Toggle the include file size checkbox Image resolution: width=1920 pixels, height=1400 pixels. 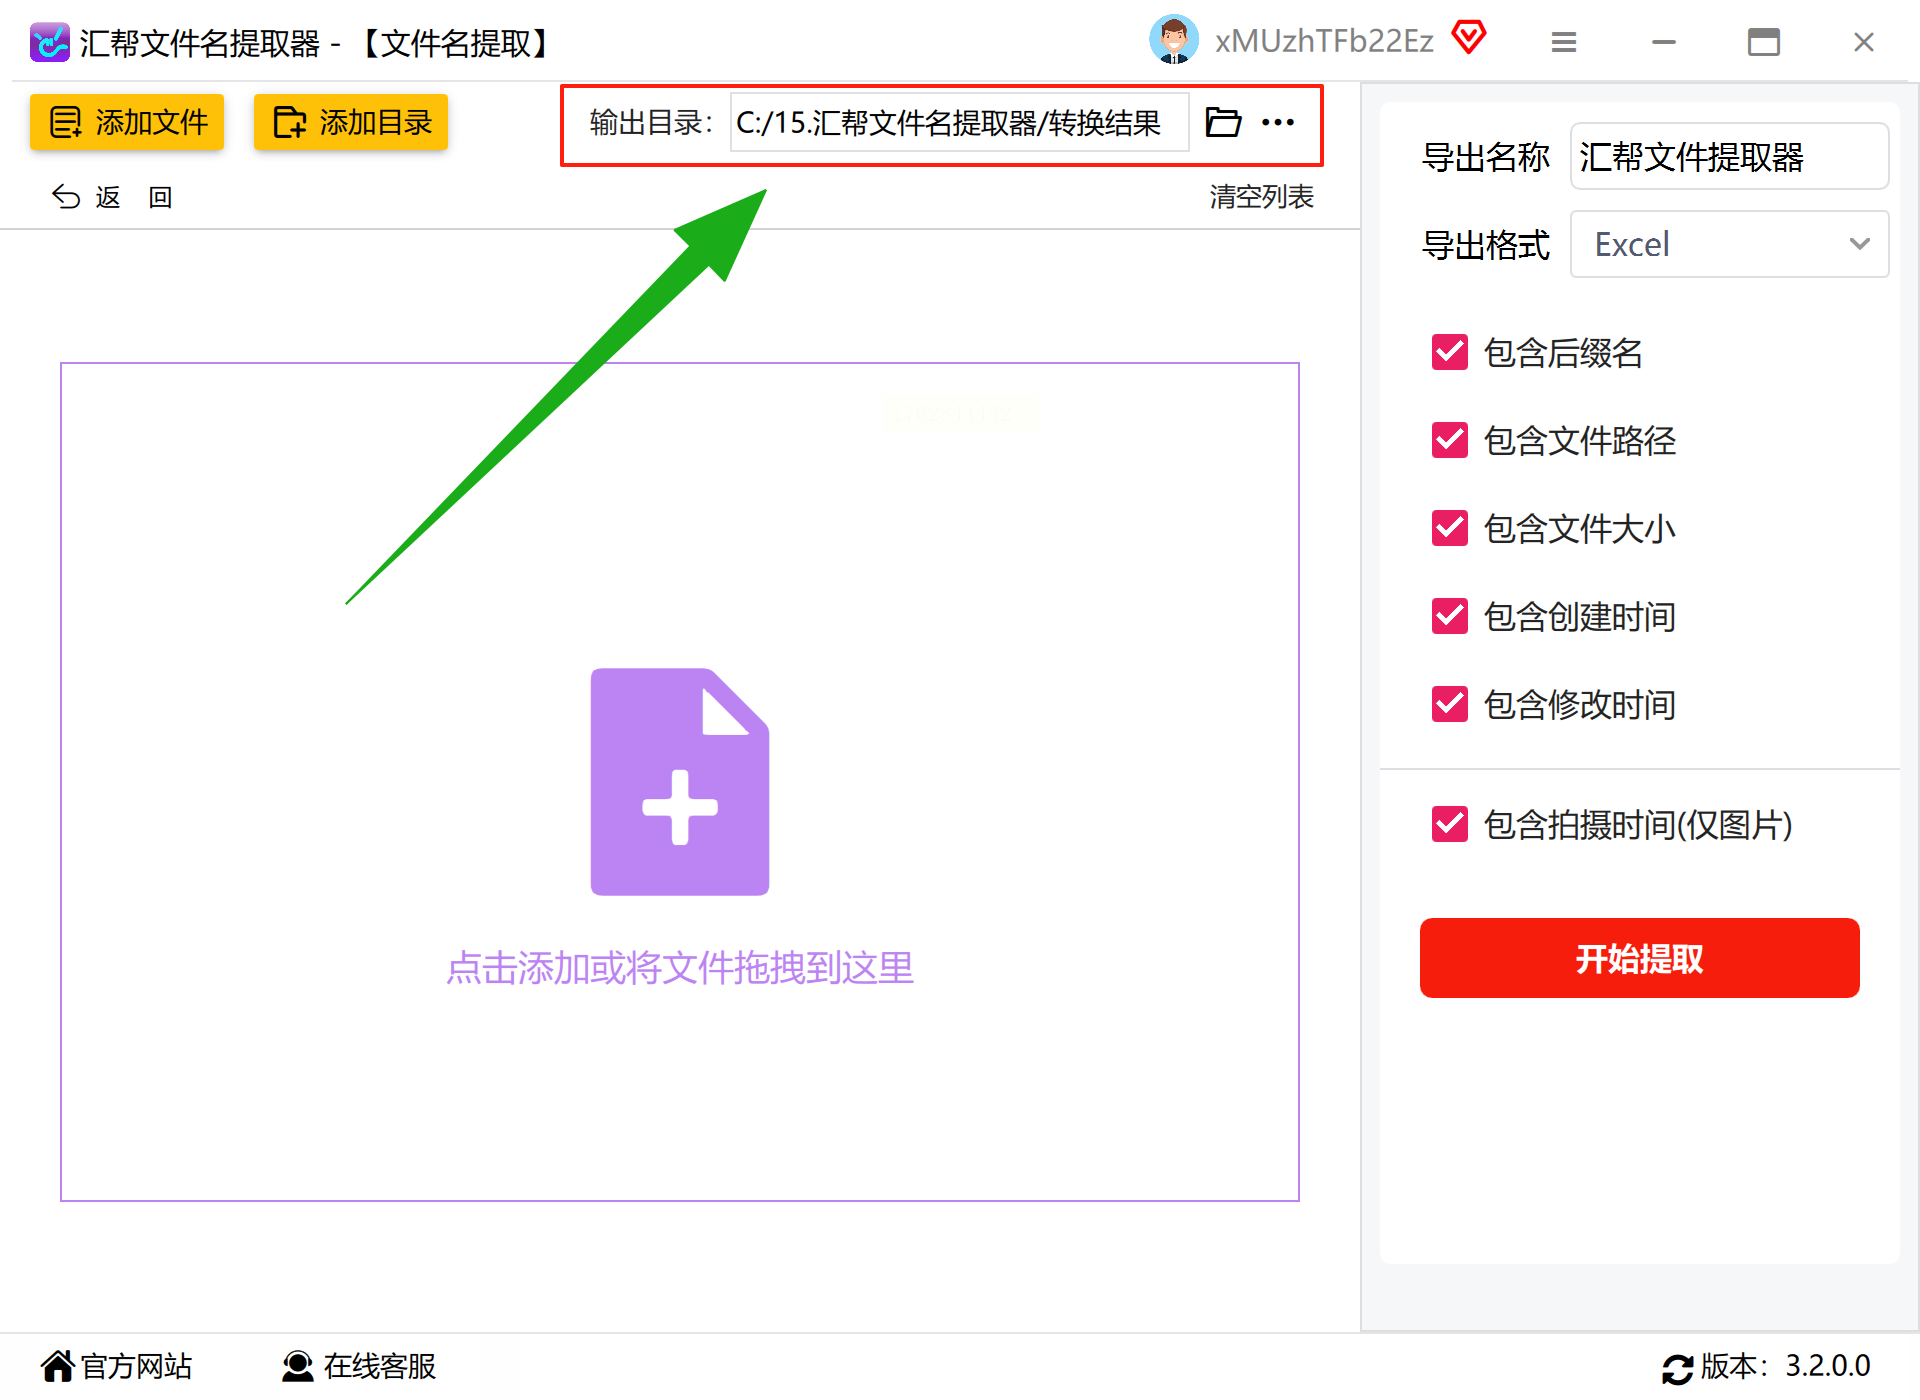[1450, 528]
